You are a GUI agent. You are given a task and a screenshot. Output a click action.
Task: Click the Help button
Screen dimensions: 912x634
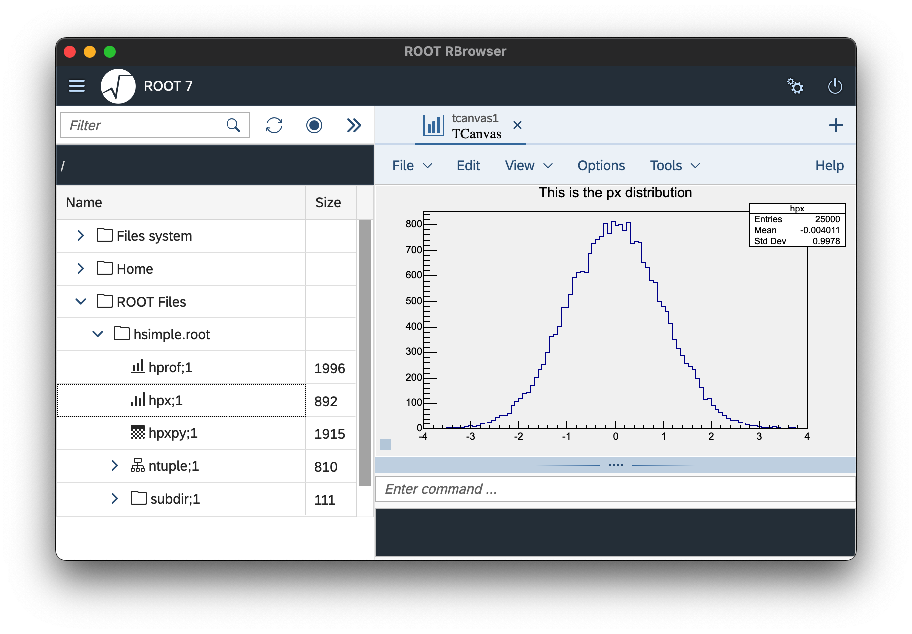[x=829, y=166]
